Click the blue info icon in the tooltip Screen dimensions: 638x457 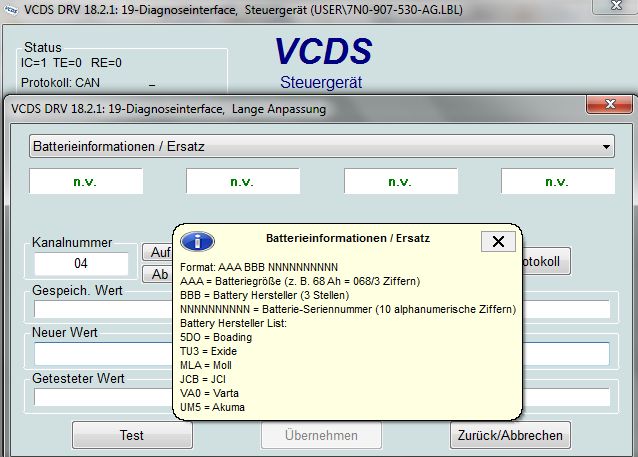(197, 242)
